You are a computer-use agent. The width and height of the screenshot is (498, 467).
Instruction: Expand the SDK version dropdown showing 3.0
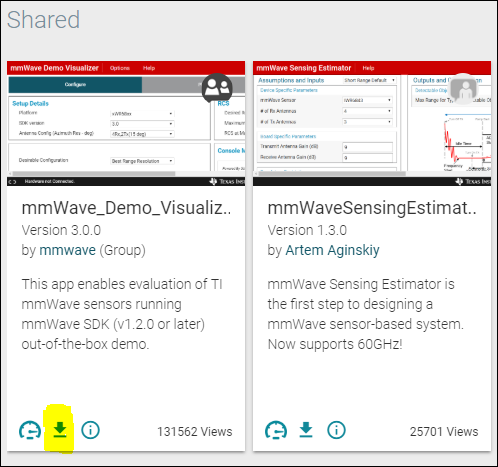[x=142, y=124]
